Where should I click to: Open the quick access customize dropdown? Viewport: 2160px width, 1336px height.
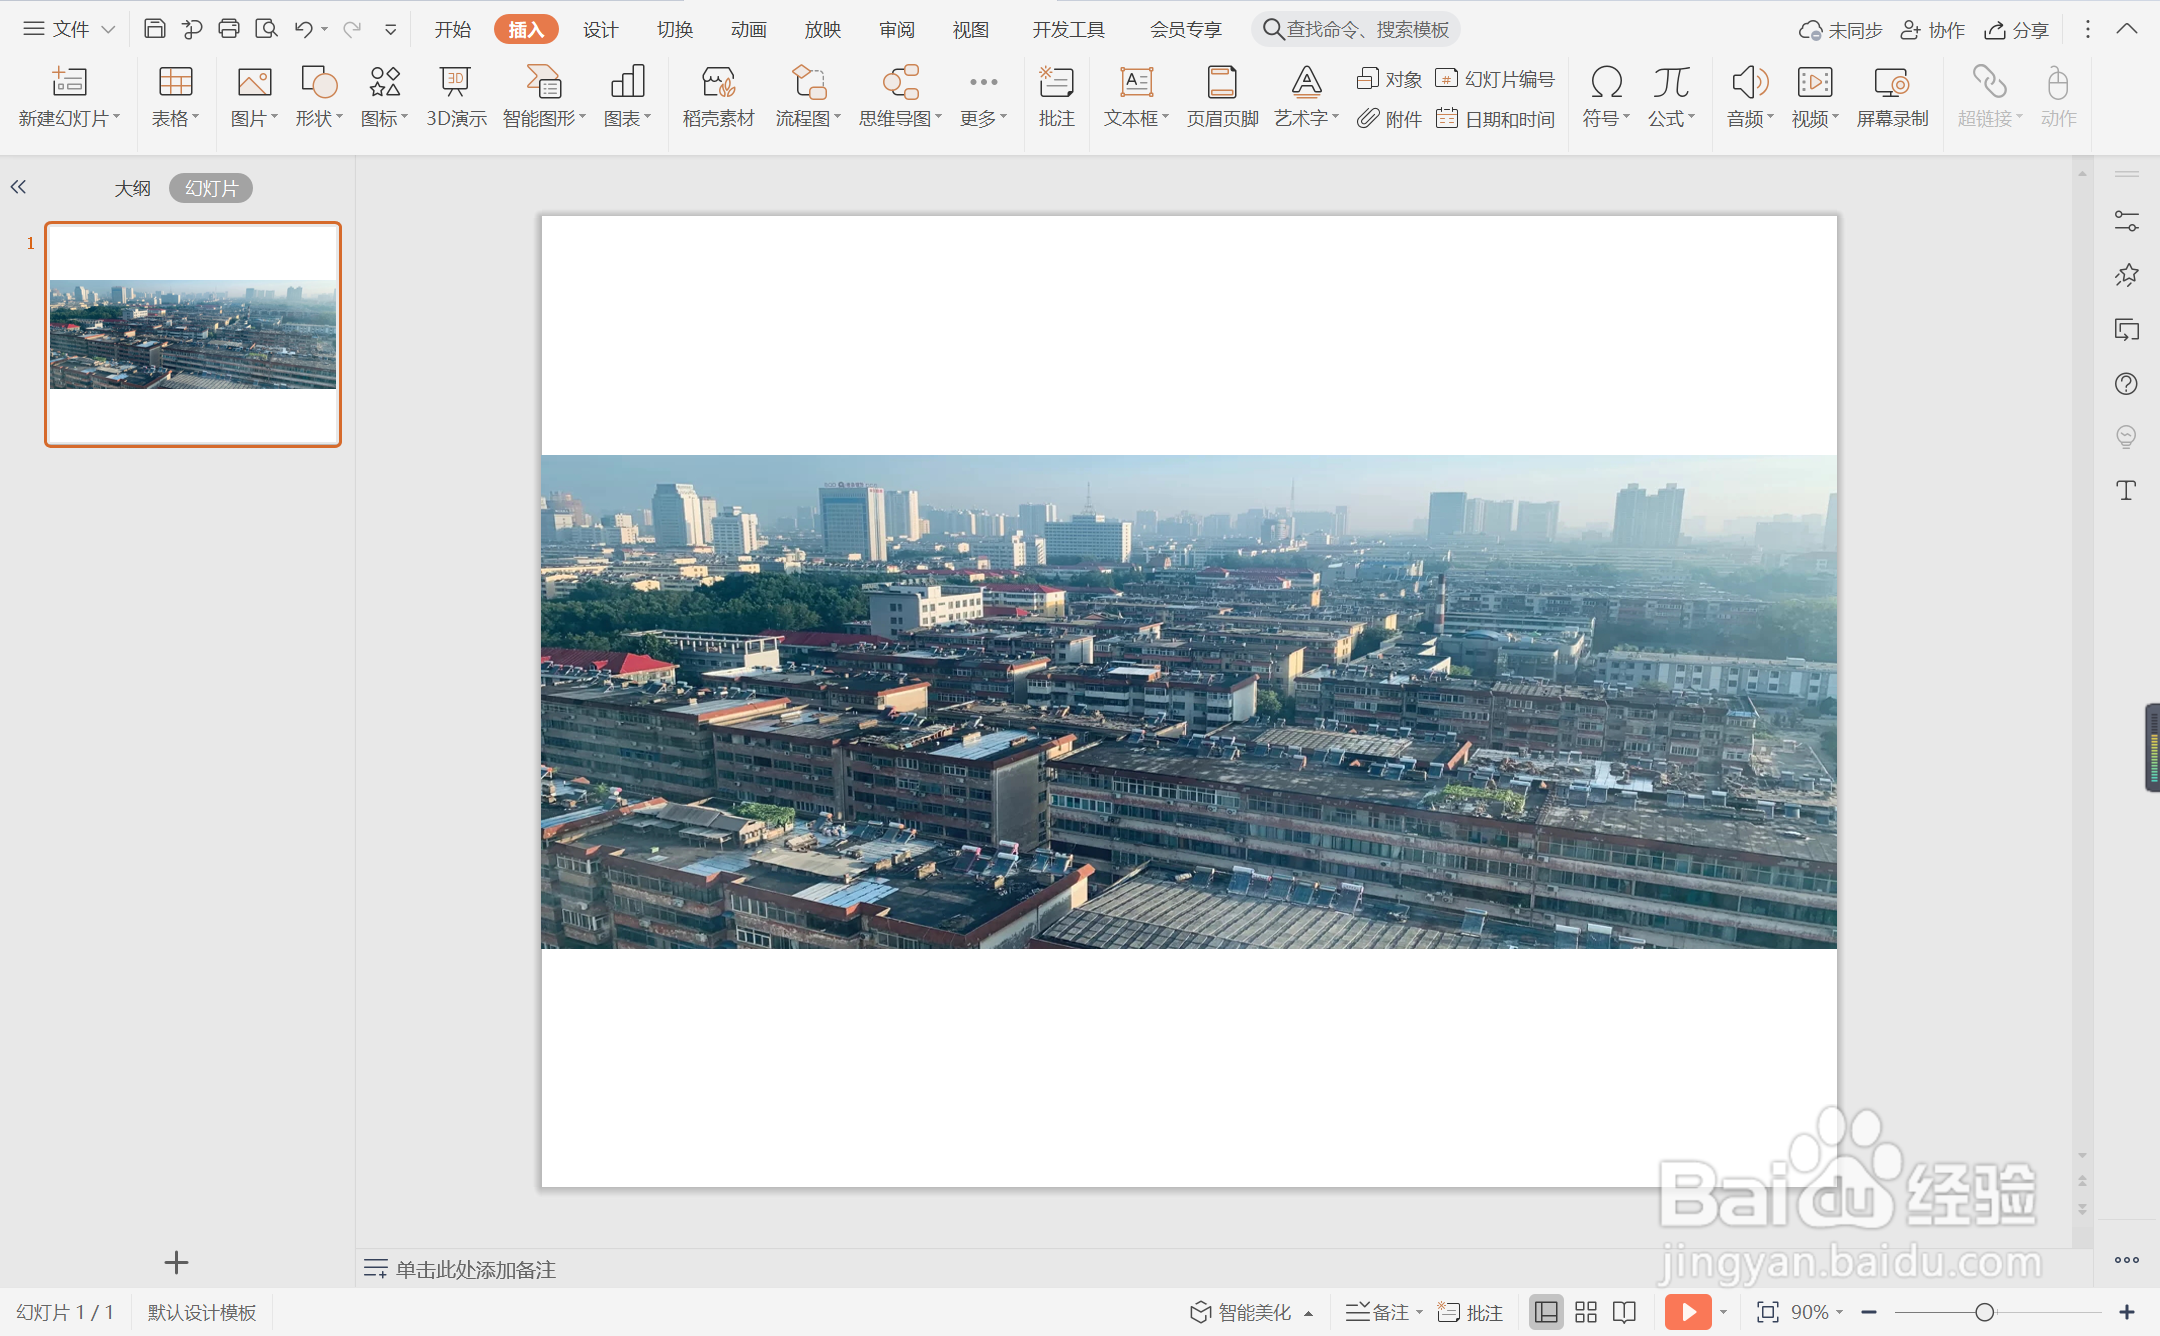(391, 30)
